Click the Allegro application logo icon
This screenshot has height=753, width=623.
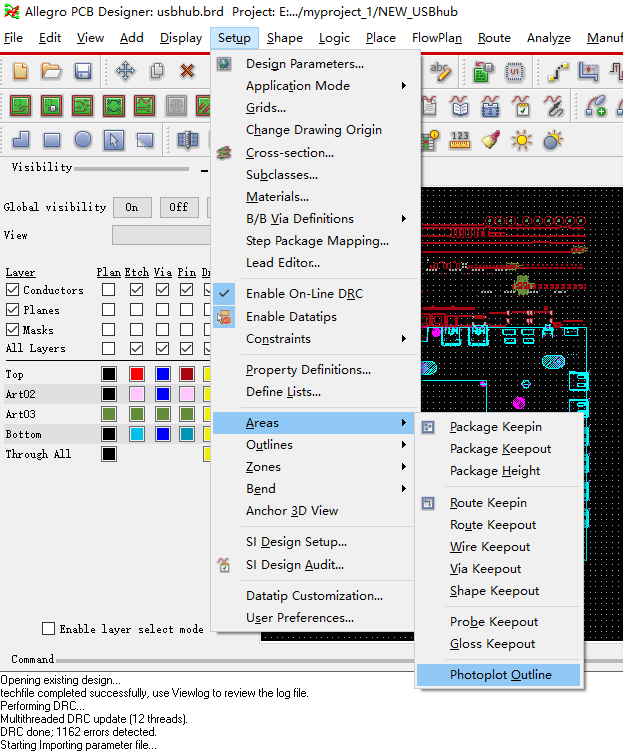click(x=11, y=12)
